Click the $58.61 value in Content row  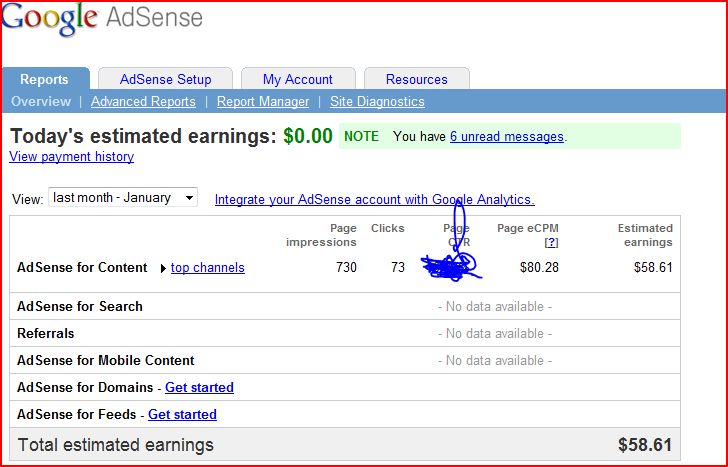[x=653, y=267]
